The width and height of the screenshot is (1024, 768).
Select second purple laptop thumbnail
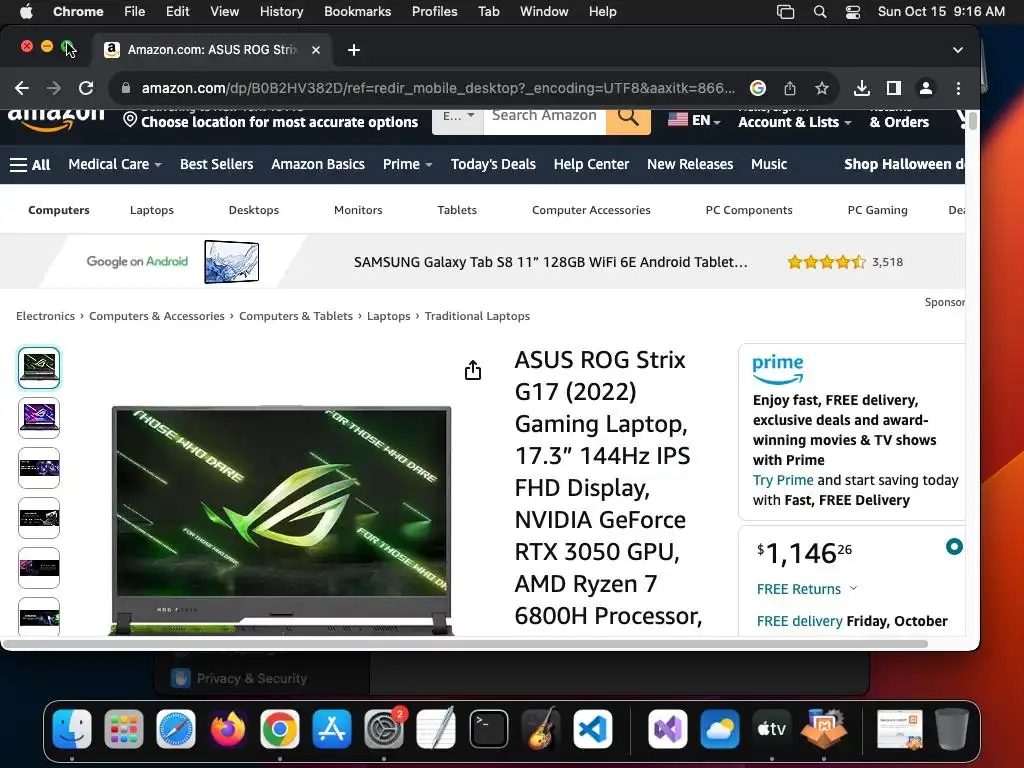click(39, 418)
